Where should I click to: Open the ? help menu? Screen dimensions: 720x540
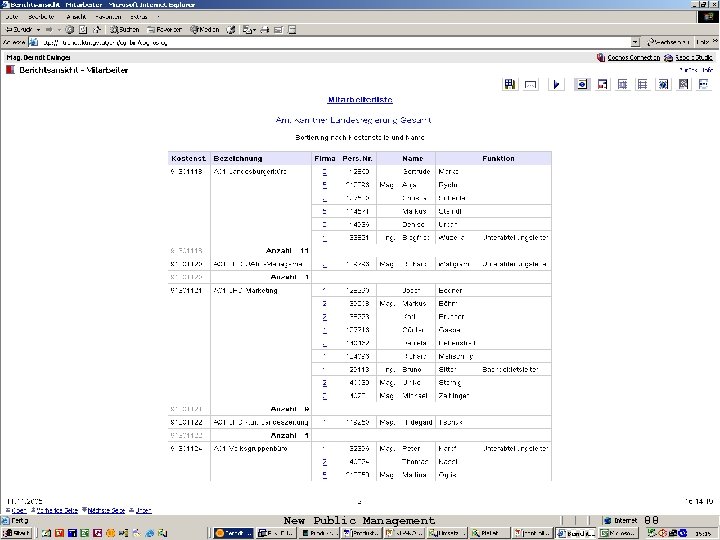(x=158, y=17)
